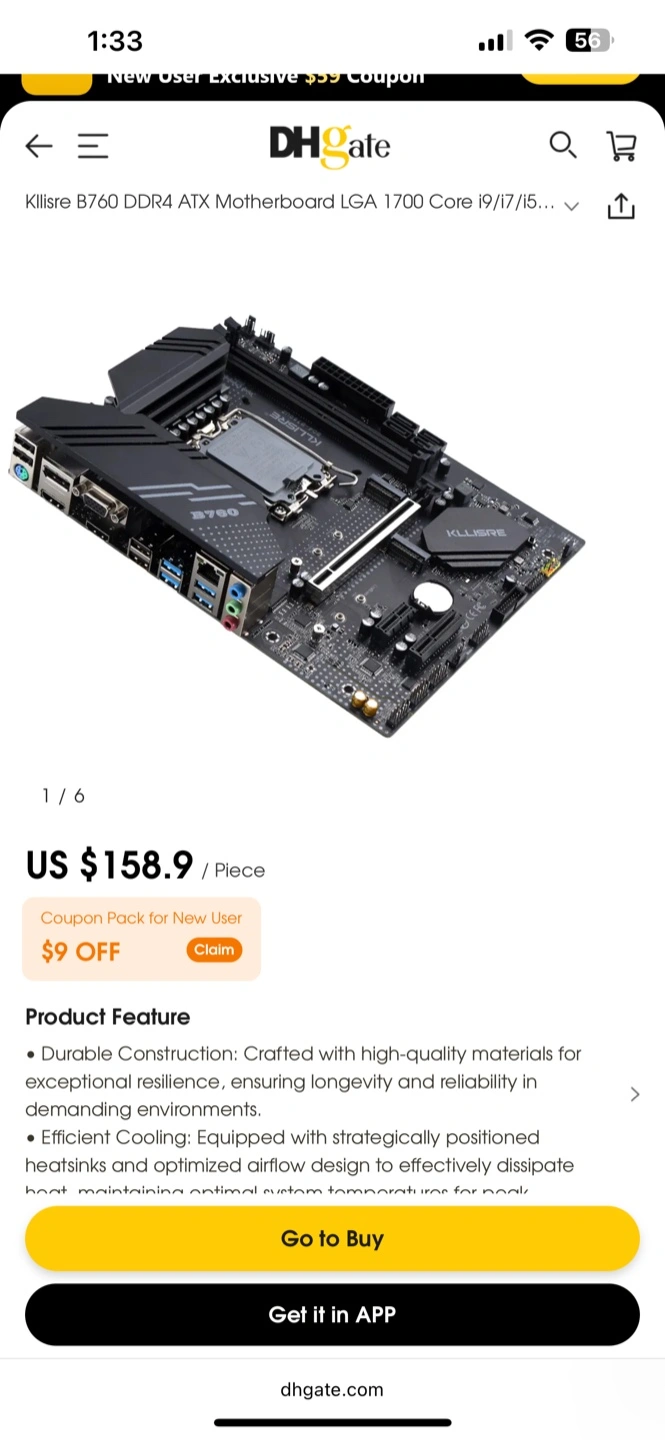Tap the Kllisre B760 motherboard image

pyautogui.click(x=300, y=525)
